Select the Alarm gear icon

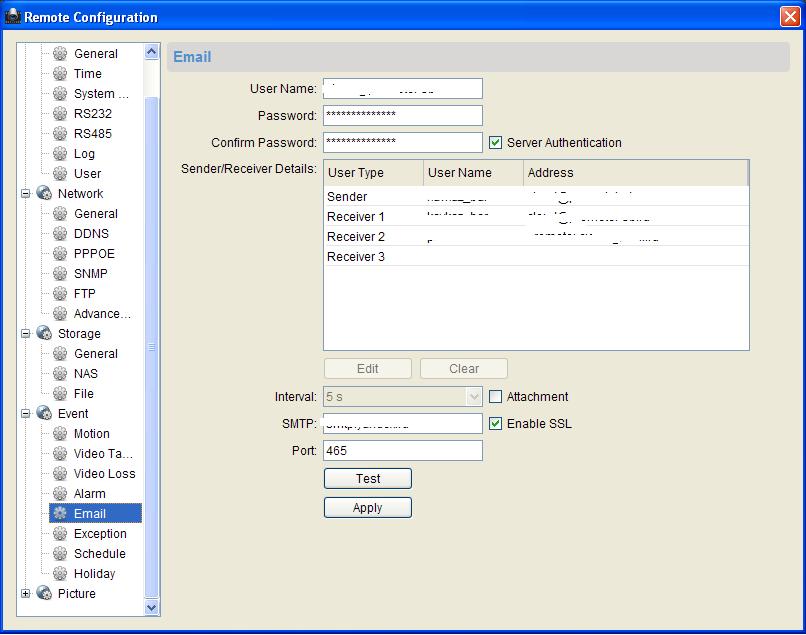click(x=60, y=494)
